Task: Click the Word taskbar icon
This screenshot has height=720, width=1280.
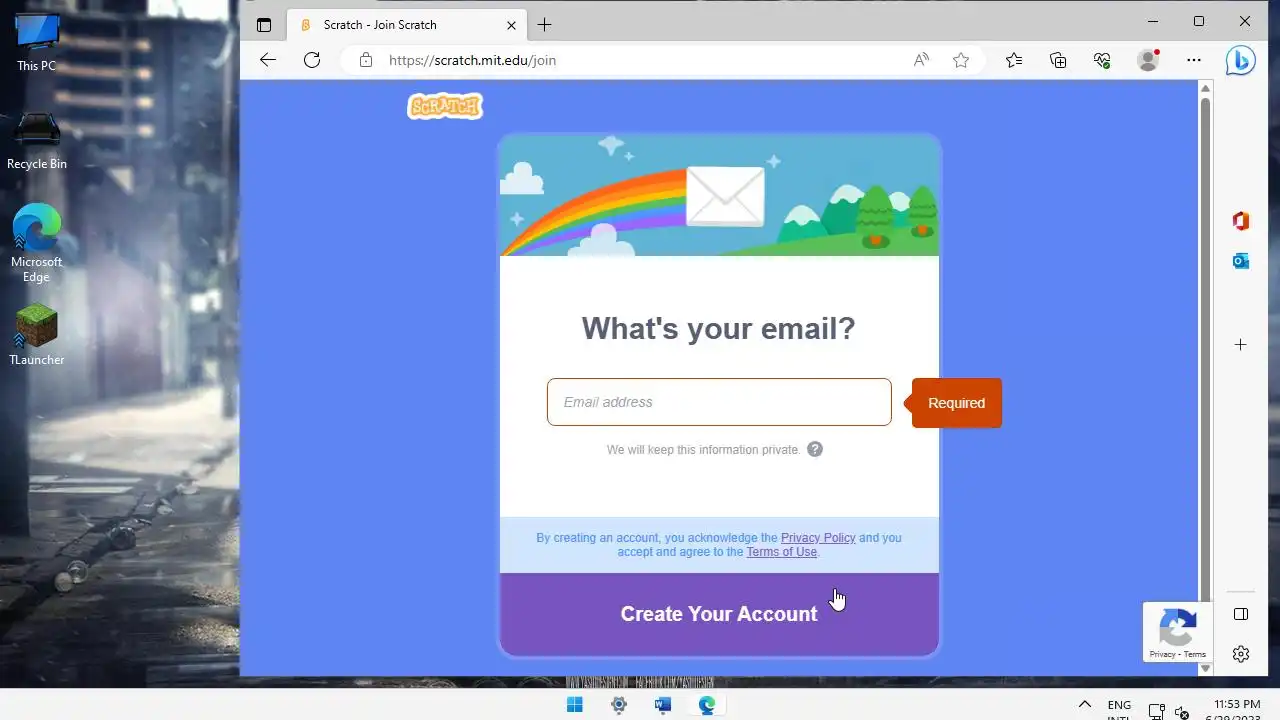Action: pyautogui.click(x=663, y=705)
